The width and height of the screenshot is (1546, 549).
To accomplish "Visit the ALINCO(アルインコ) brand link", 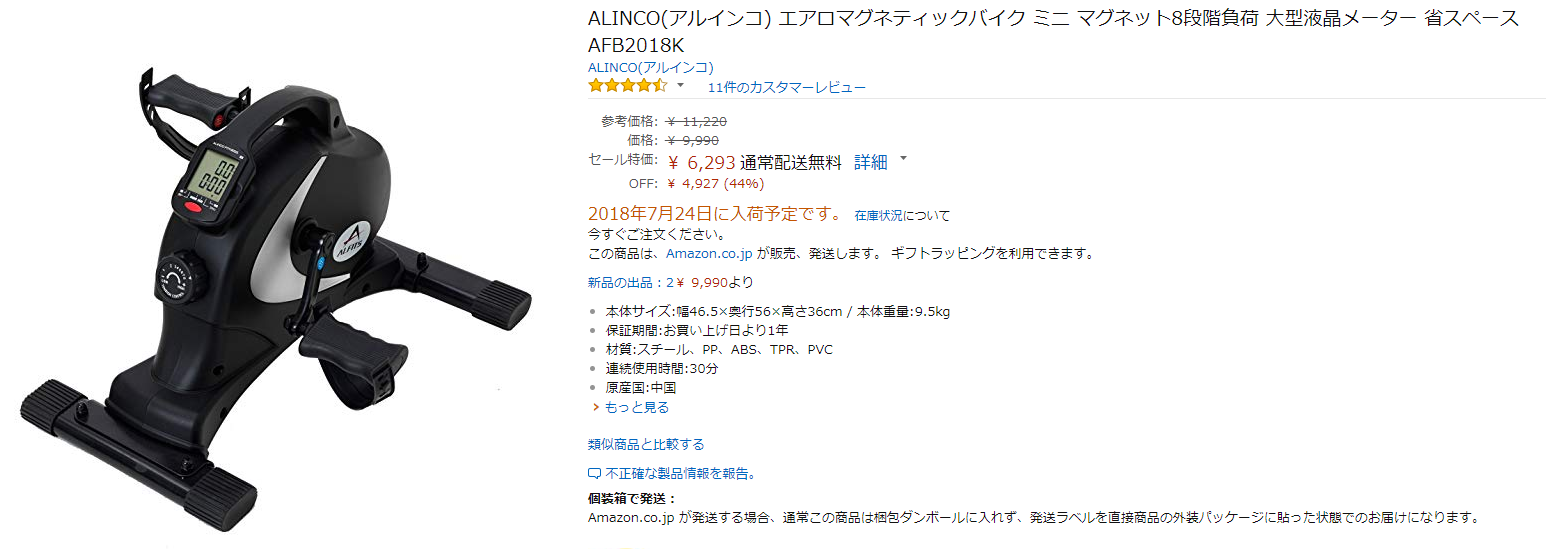I will [650, 67].
